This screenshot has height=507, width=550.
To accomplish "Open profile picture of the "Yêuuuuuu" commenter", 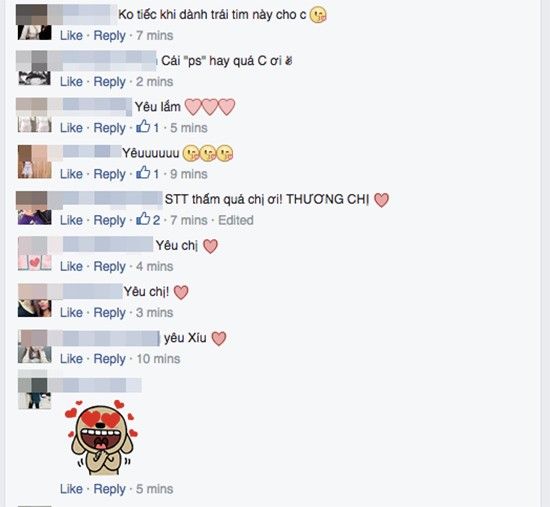I will pos(34,162).
